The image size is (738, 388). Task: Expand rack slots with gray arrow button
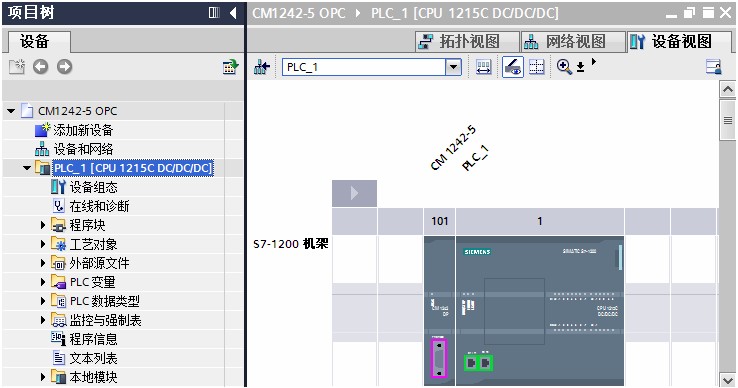point(354,193)
